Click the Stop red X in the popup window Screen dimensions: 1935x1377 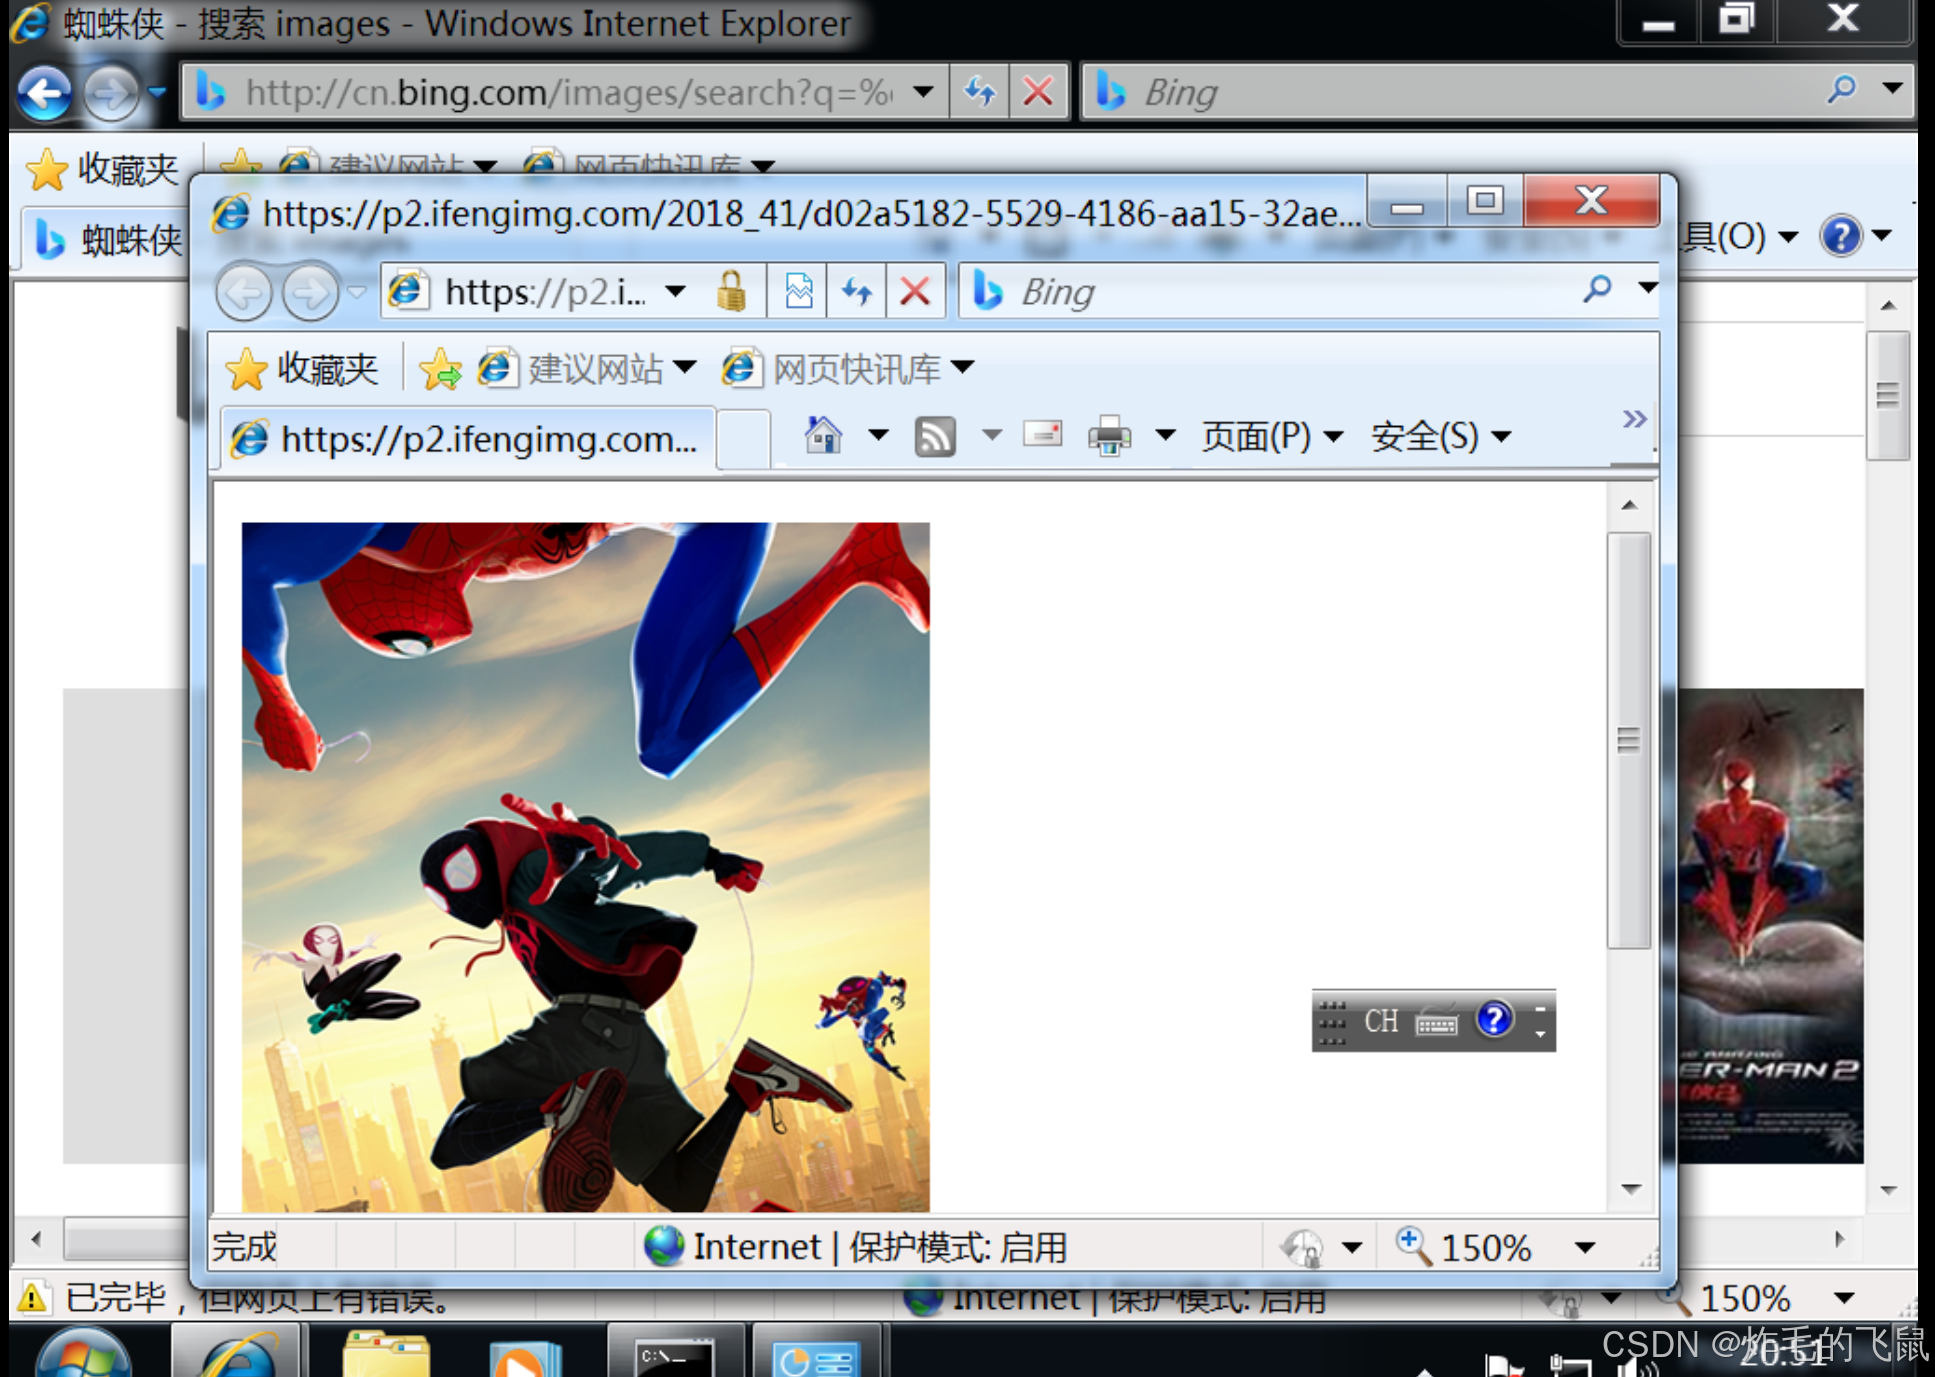915,292
